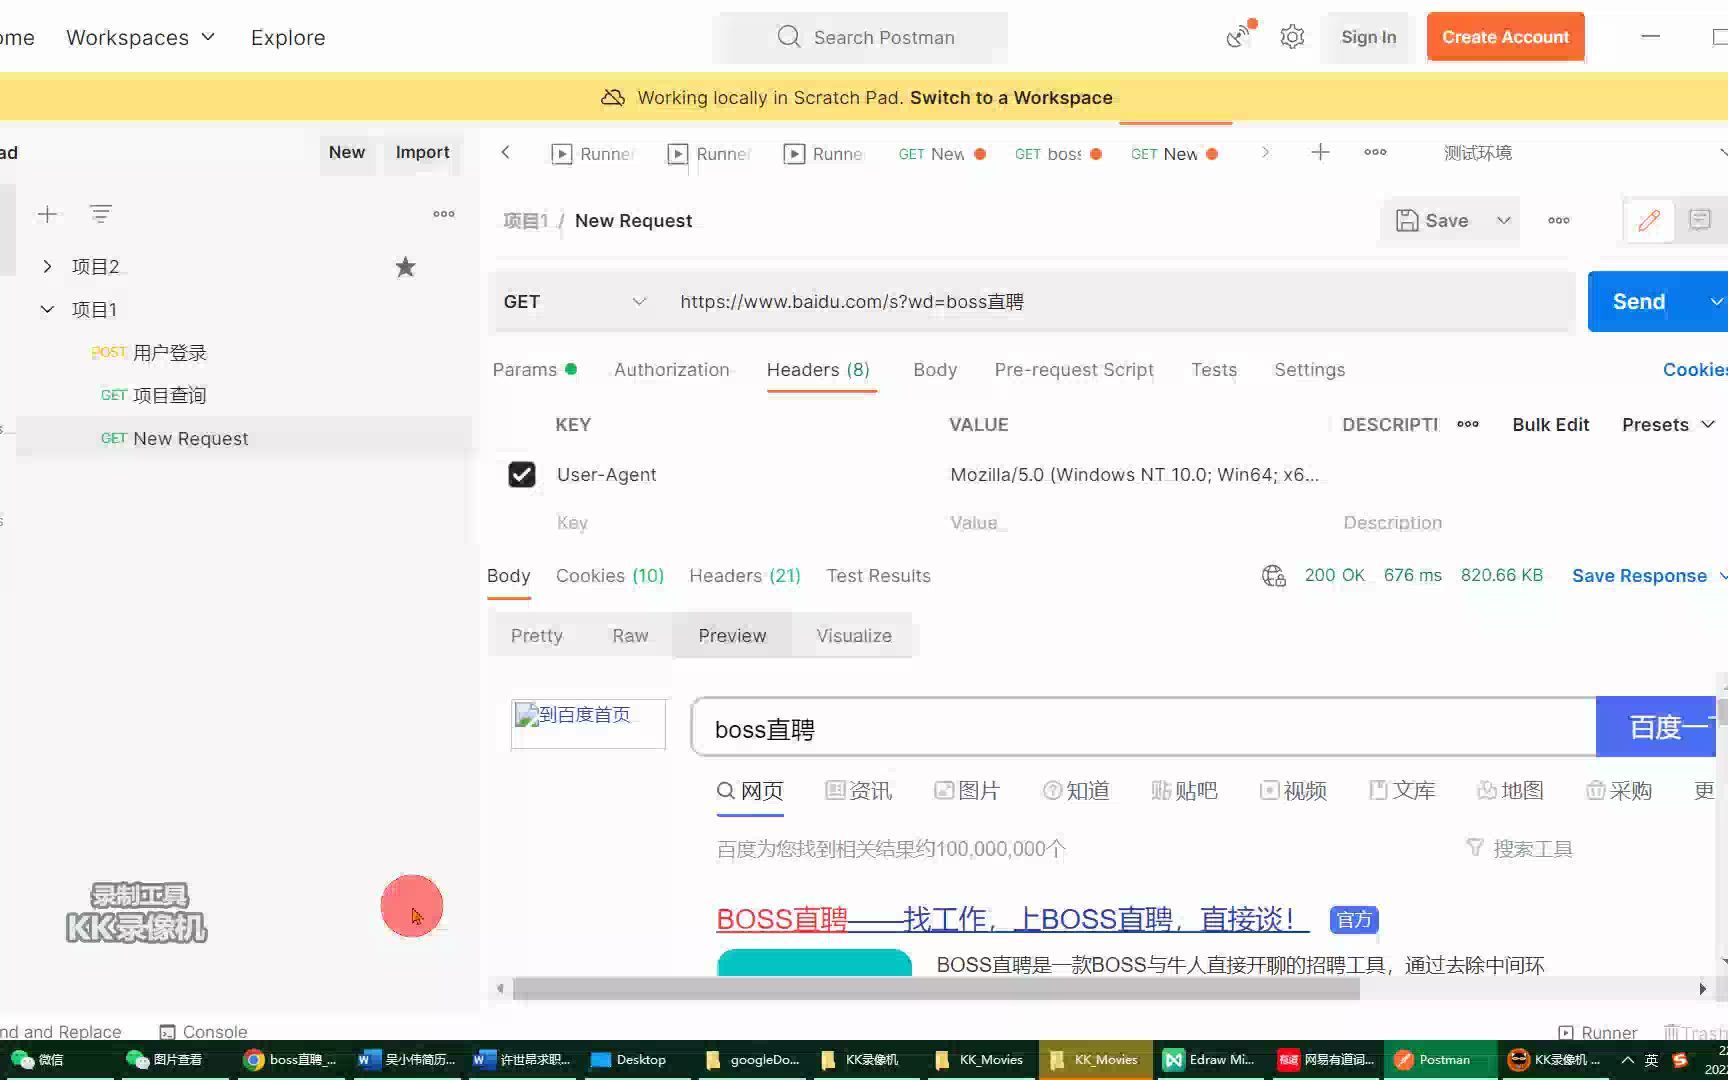Switch to Authorization tab
This screenshot has height=1080, width=1728.
pos(671,370)
